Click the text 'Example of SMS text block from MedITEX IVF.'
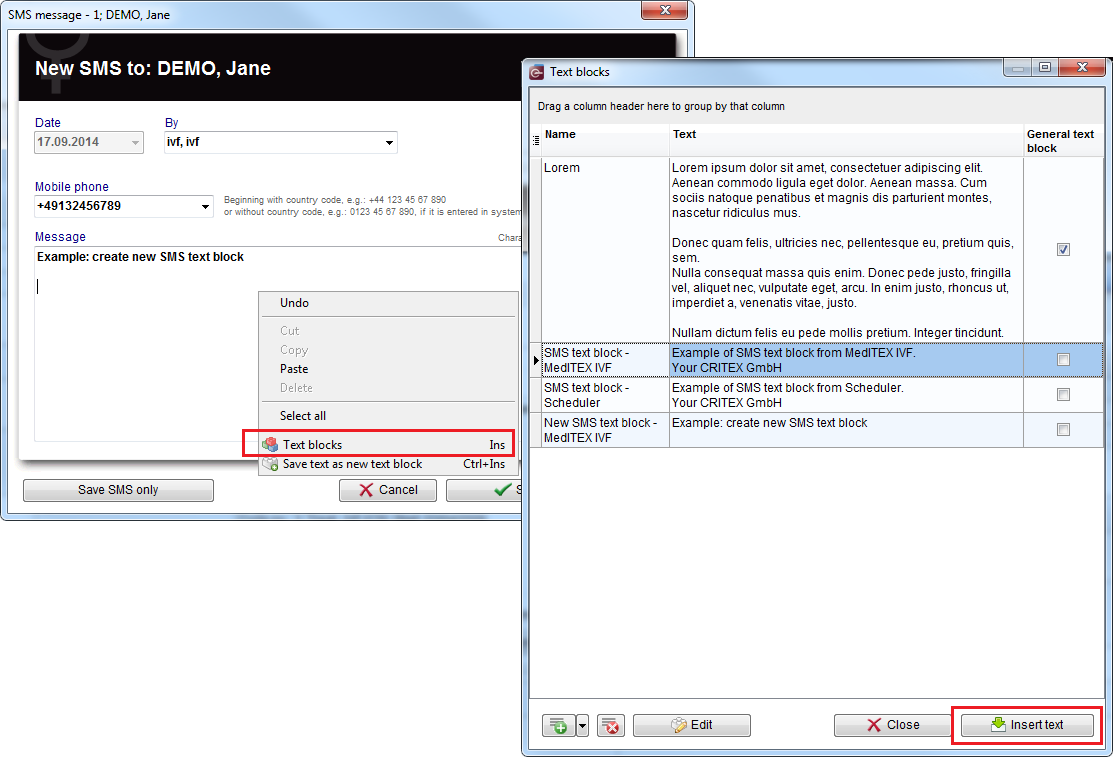 (794, 353)
